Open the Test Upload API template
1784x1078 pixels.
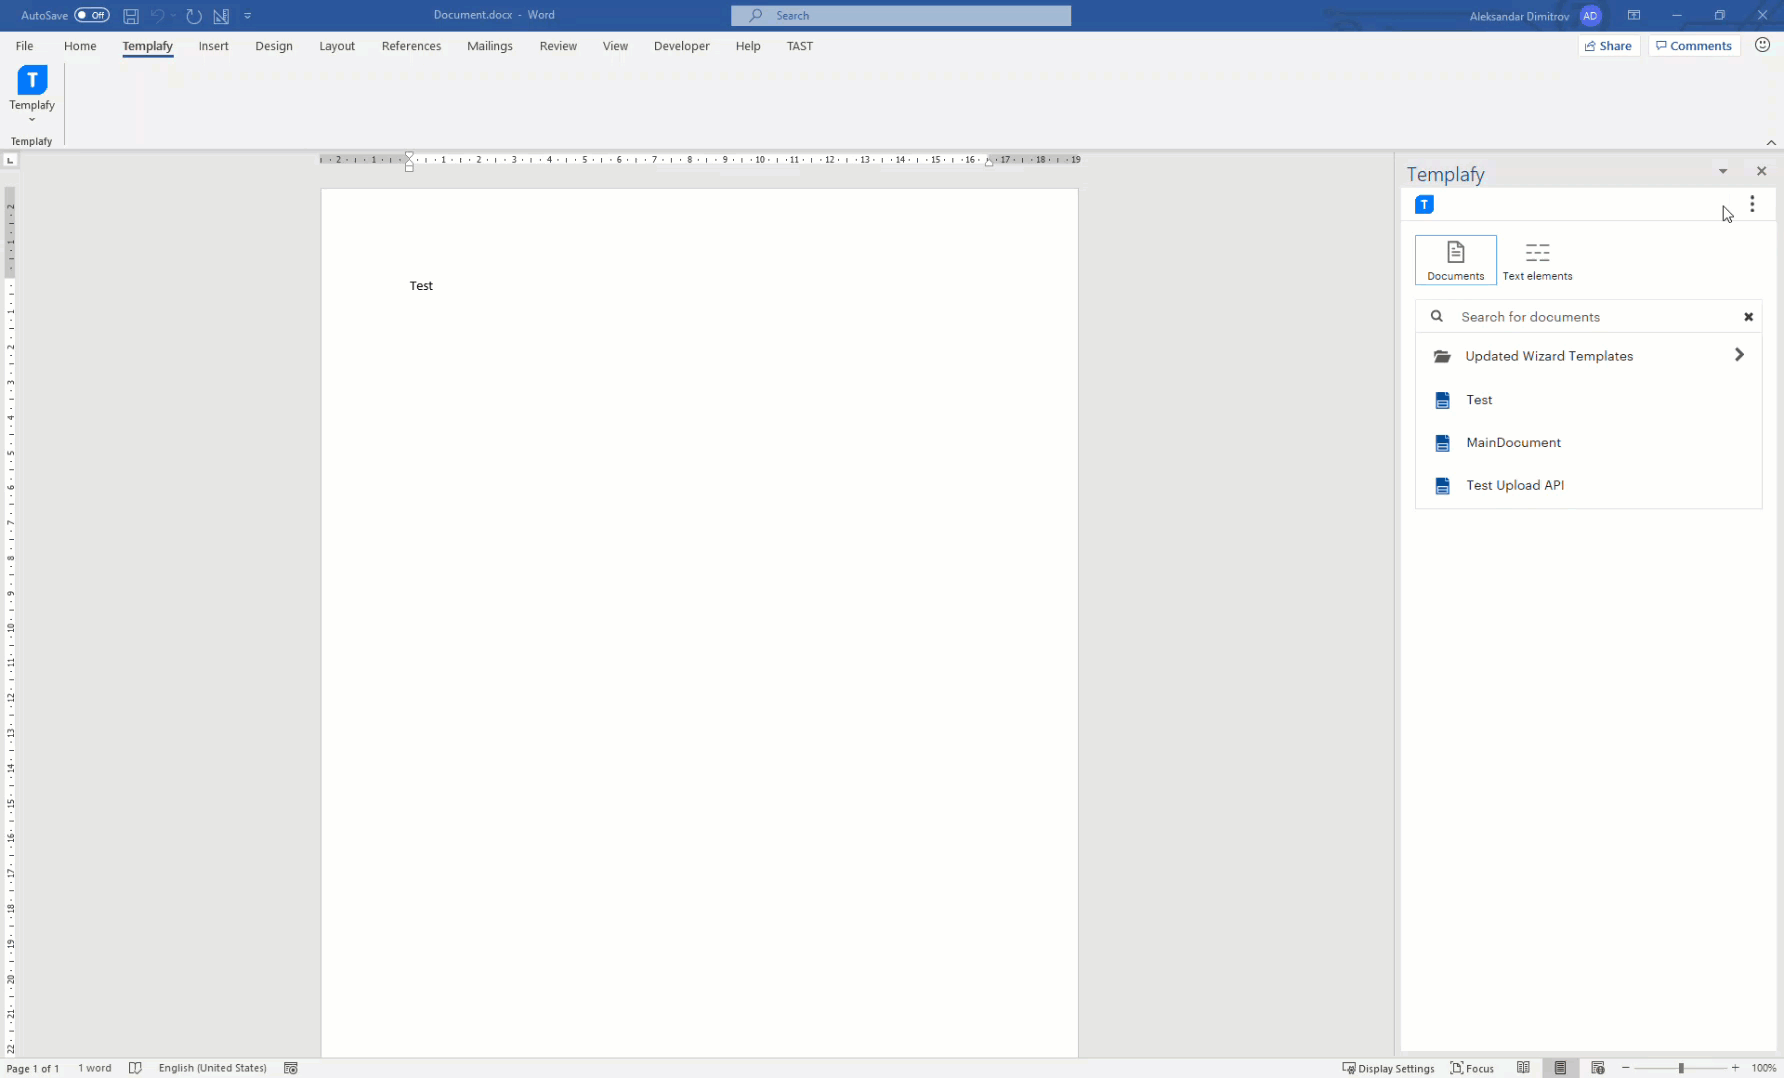[1588, 486]
